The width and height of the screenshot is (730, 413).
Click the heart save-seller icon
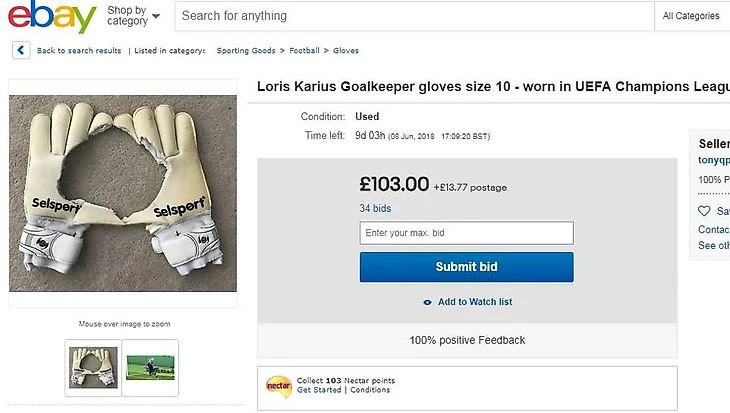click(704, 211)
